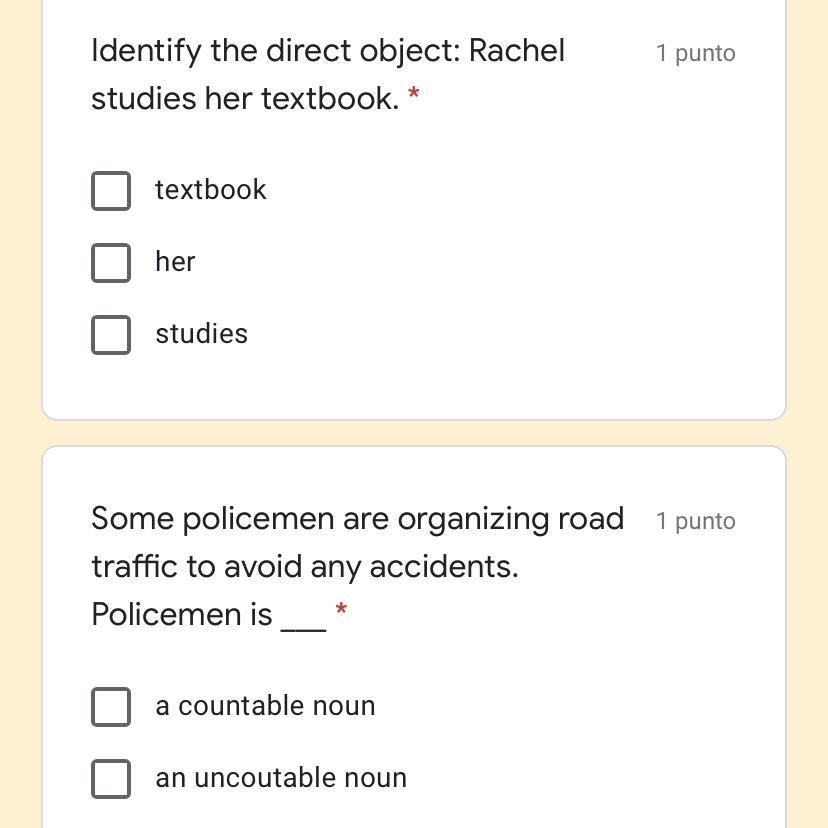This screenshot has height=828, width=828.
Task: Click the 'studies her textbook.' question line
Action: pyautogui.click(x=245, y=99)
